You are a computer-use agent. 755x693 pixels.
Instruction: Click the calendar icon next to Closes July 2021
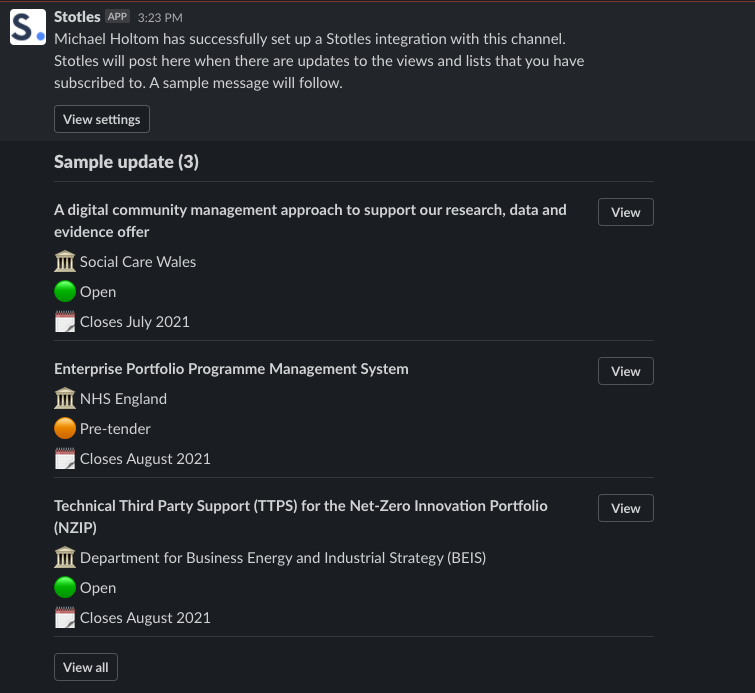point(65,322)
